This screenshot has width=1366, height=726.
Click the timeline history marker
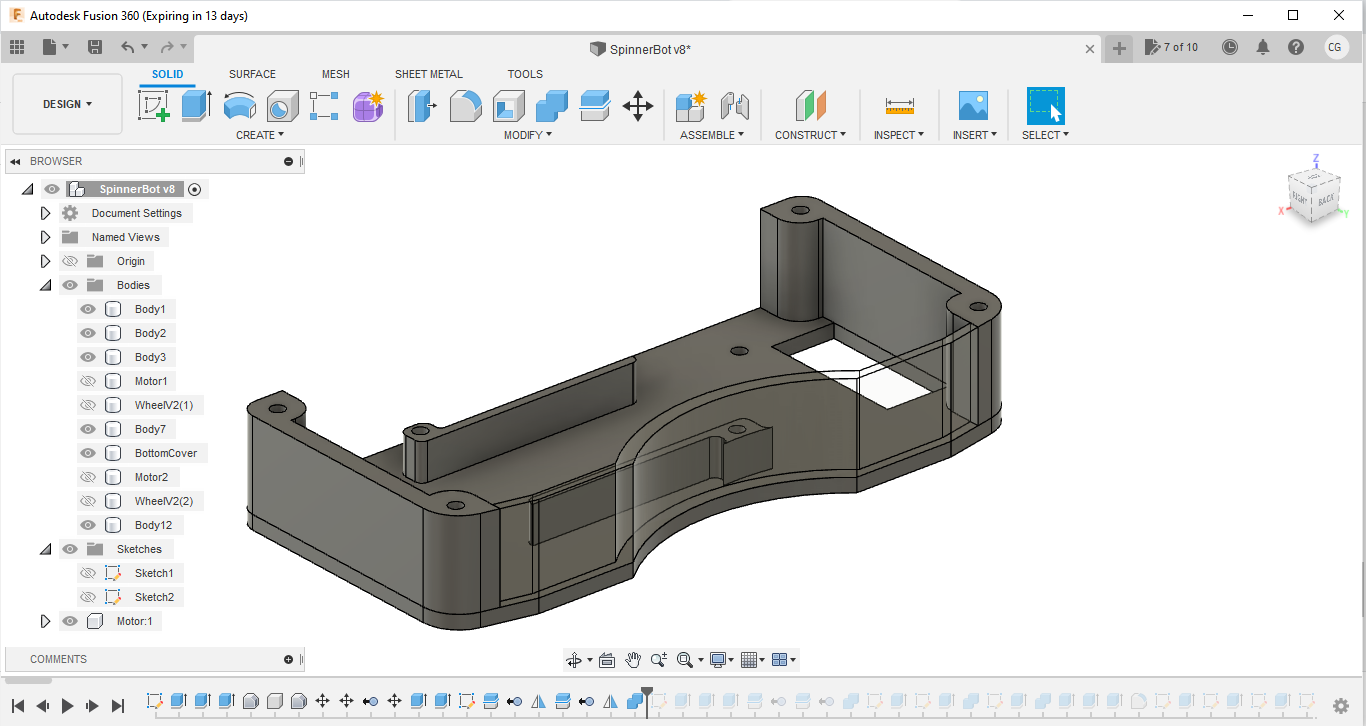point(648,694)
